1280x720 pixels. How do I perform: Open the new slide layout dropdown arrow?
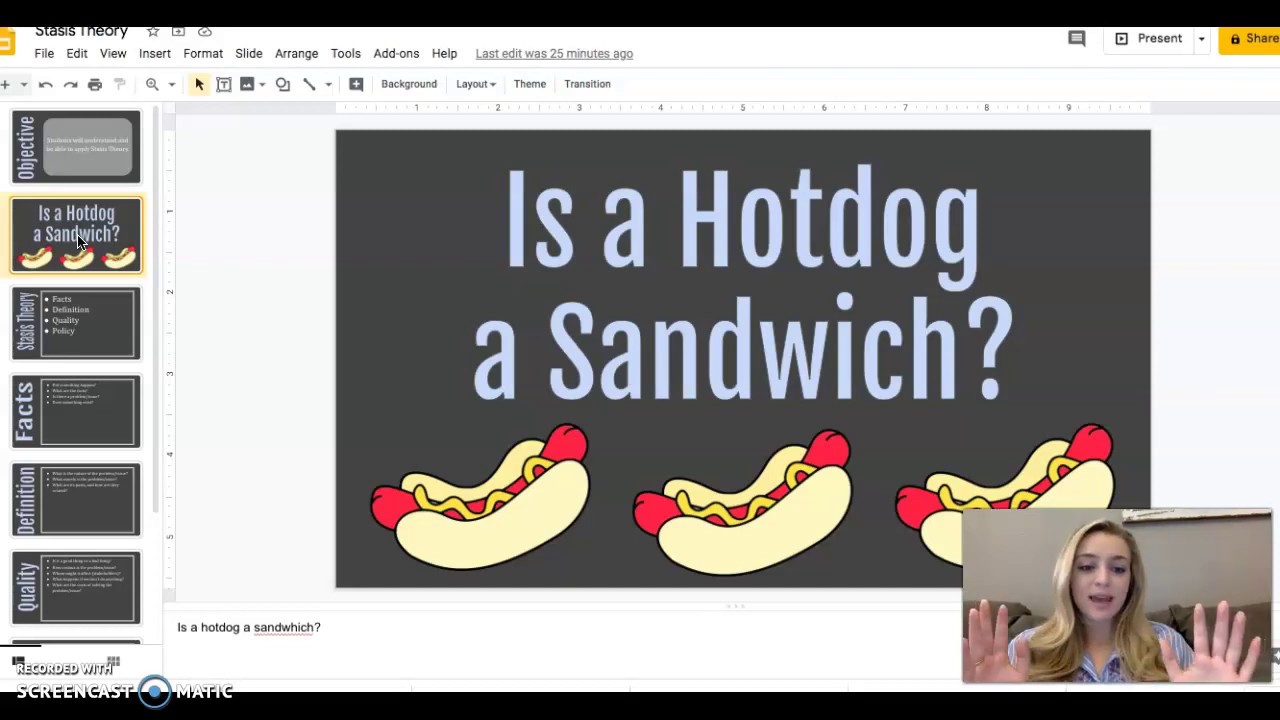point(23,84)
